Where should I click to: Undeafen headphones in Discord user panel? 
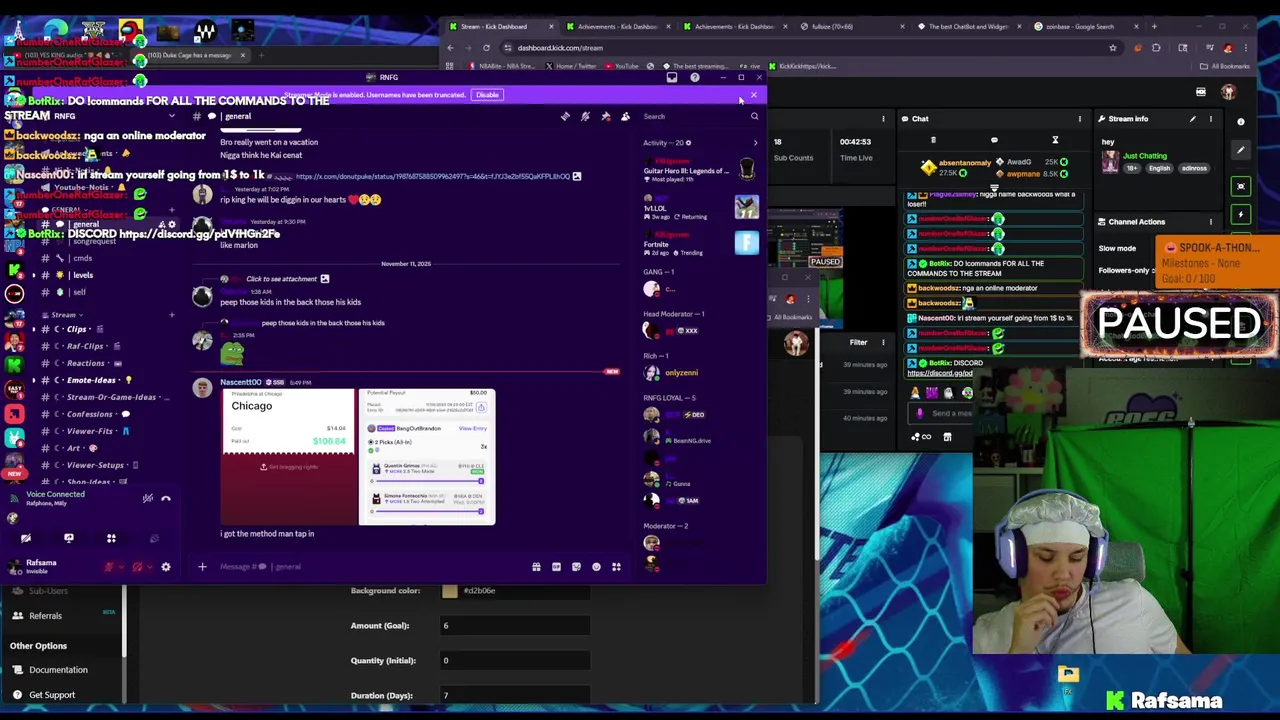[137, 567]
